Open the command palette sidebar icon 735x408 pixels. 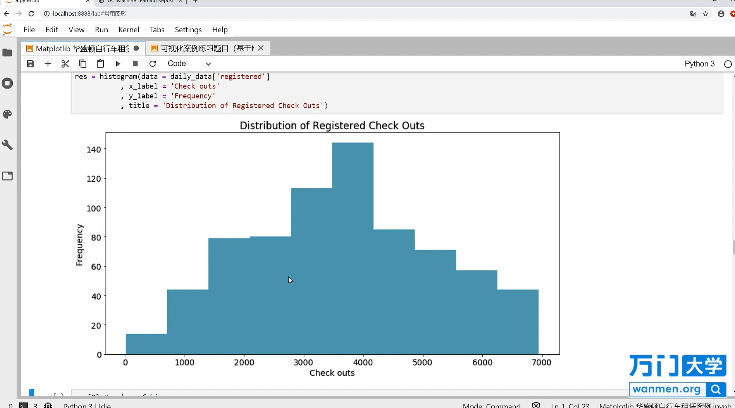pos(8,114)
